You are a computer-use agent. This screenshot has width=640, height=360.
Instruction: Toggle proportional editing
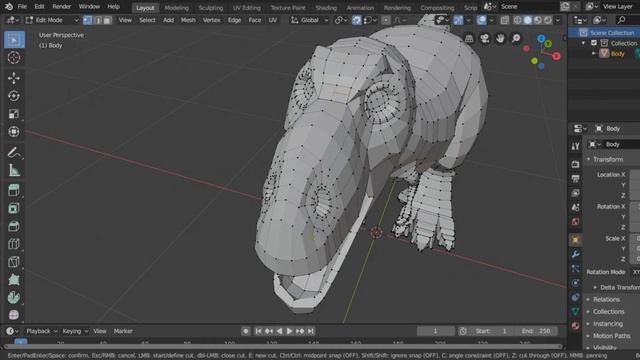click(x=386, y=20)
